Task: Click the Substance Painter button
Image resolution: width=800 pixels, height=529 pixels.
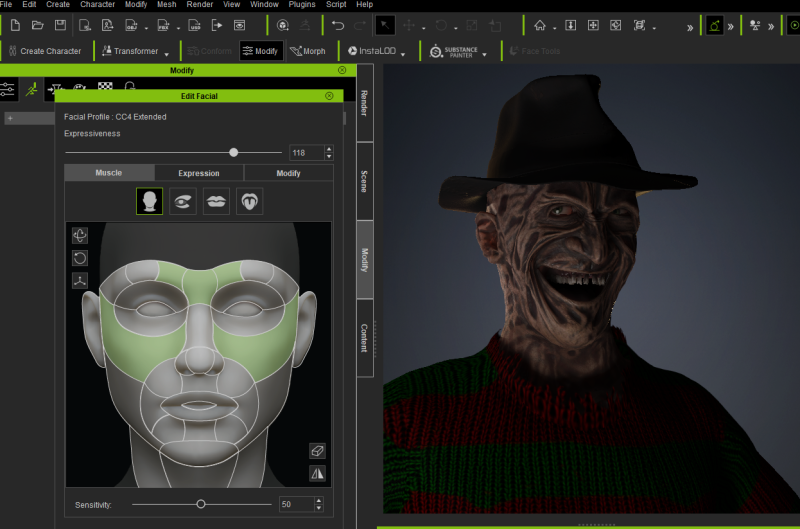Action: [x=454, y=52]
